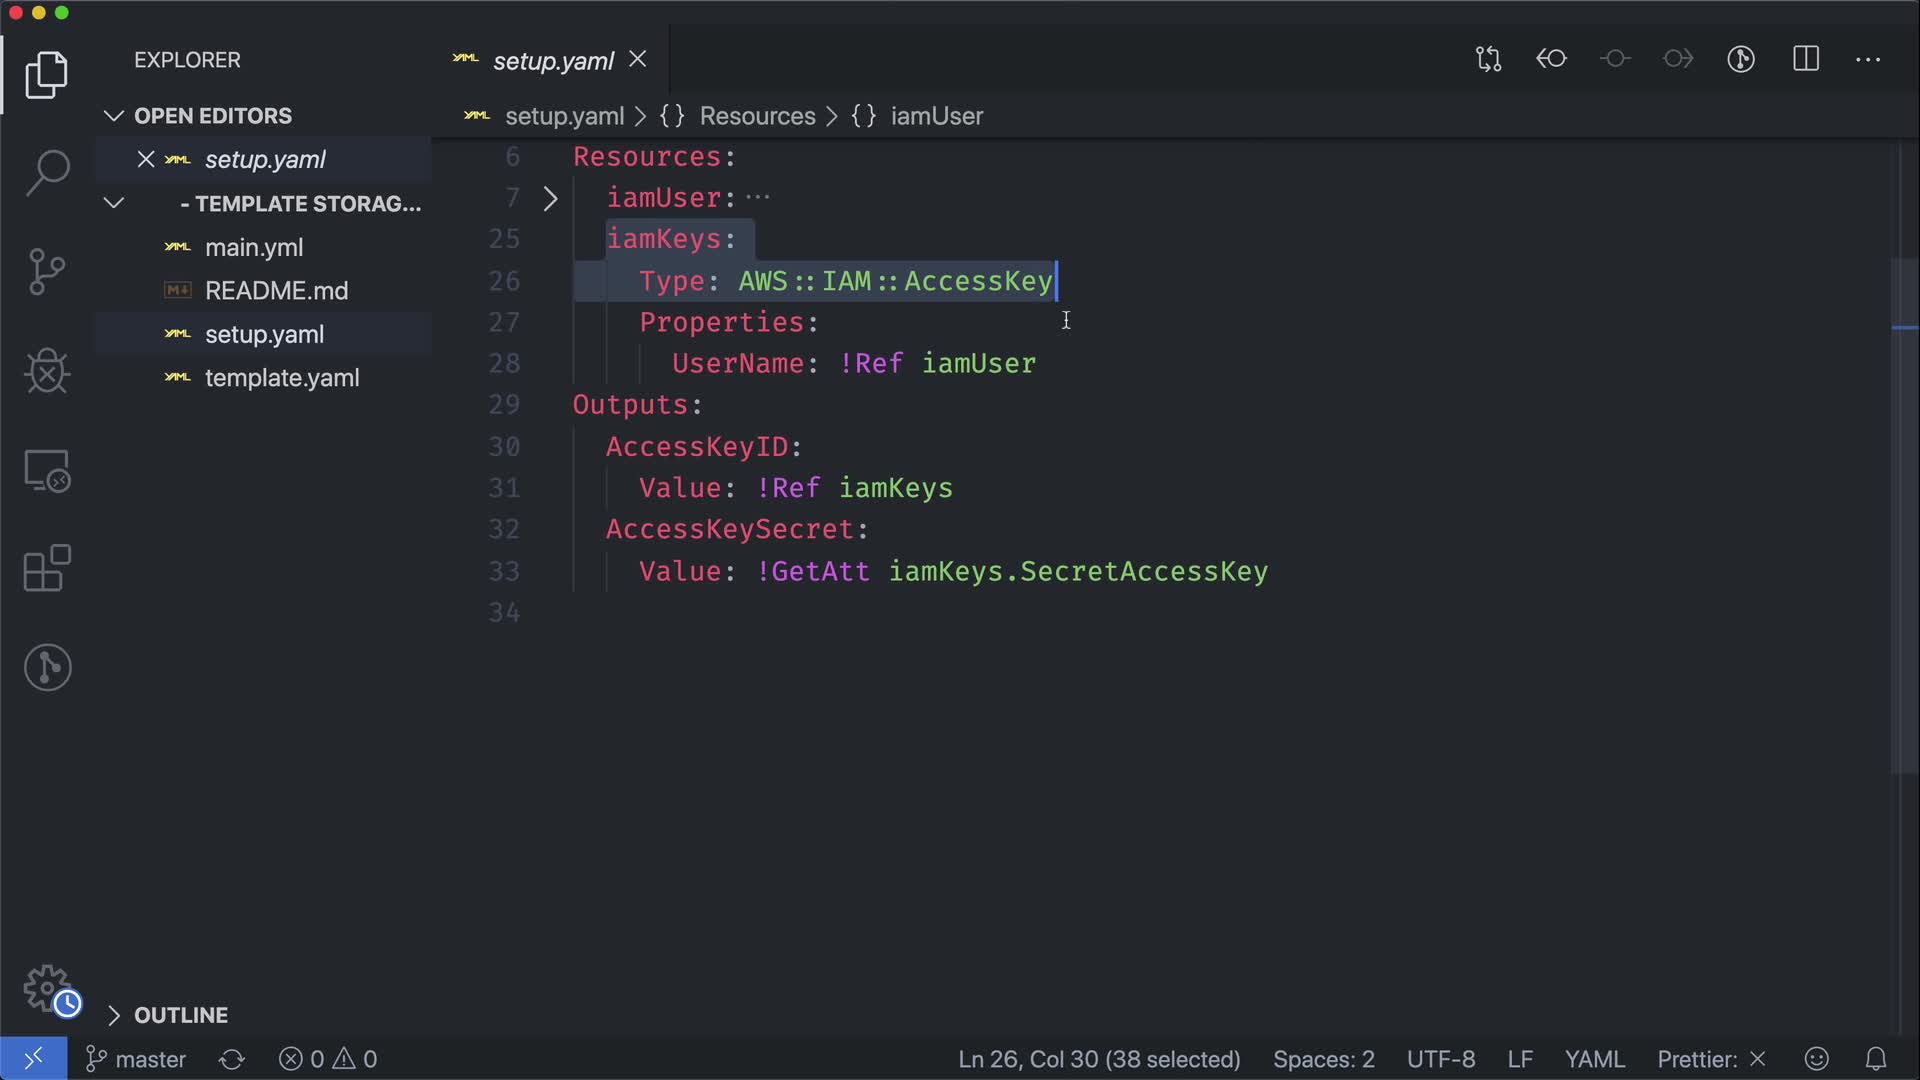Open the Remote Explorer view
Image resolution: width=1920 pixels, height=1080 pixels.
(x=47, y=470)
